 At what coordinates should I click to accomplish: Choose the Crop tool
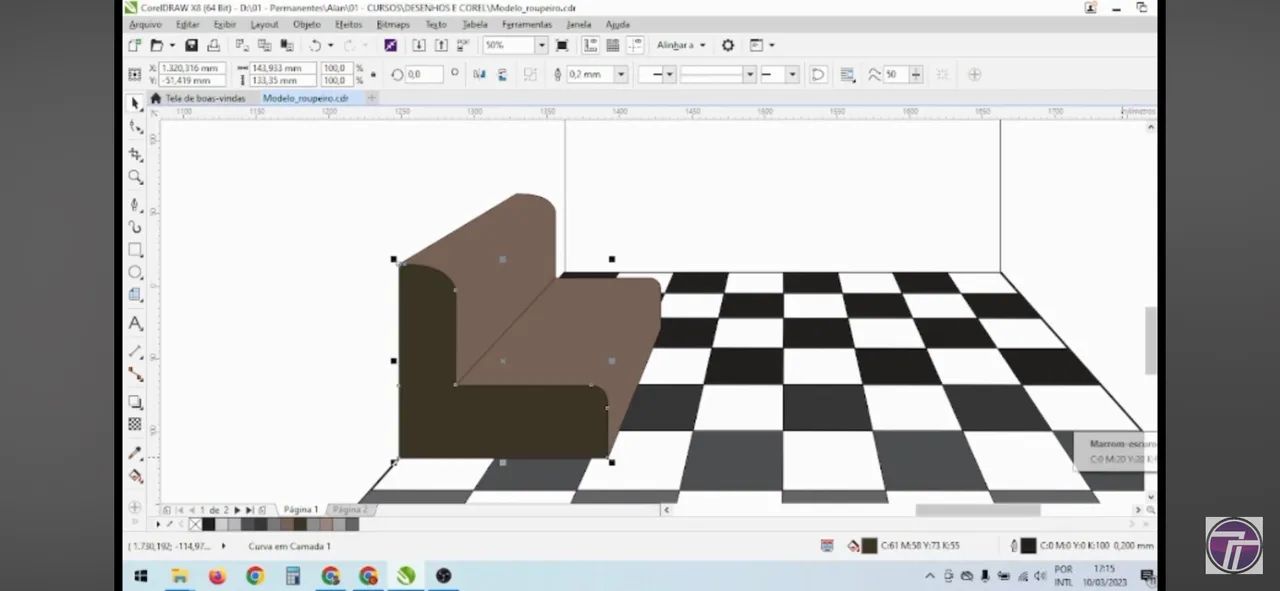135,154
